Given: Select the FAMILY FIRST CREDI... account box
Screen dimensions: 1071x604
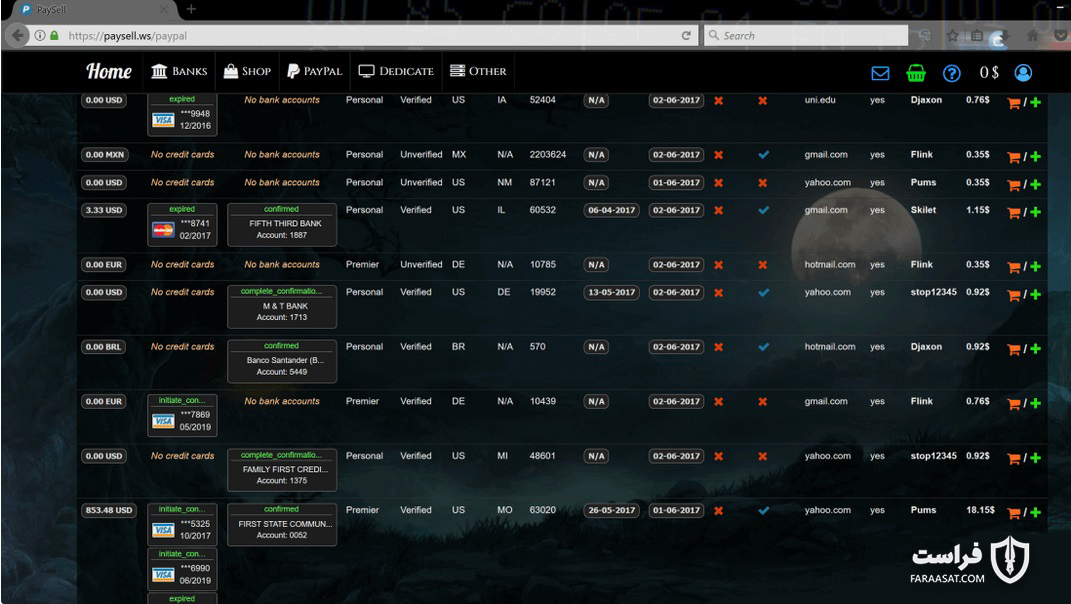Looking at the screenshot, I should [282, 470].
